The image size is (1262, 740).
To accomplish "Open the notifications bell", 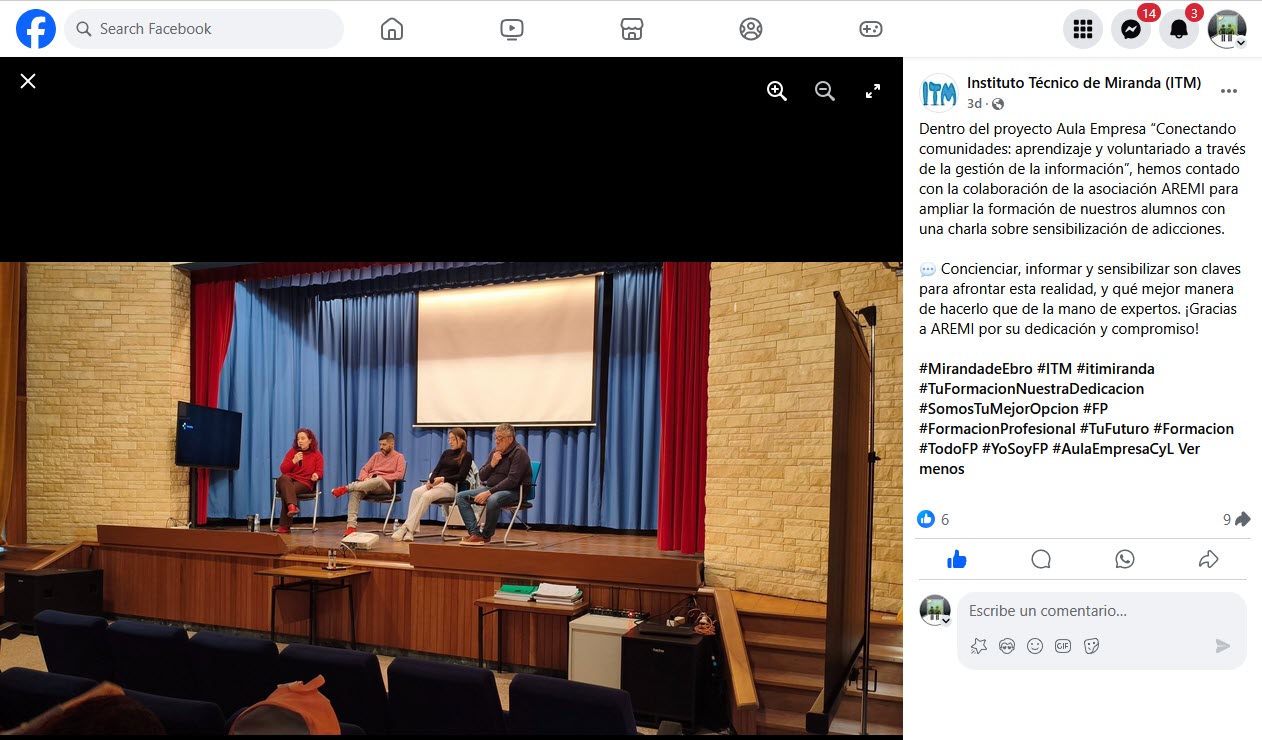I will point(1179,29).
